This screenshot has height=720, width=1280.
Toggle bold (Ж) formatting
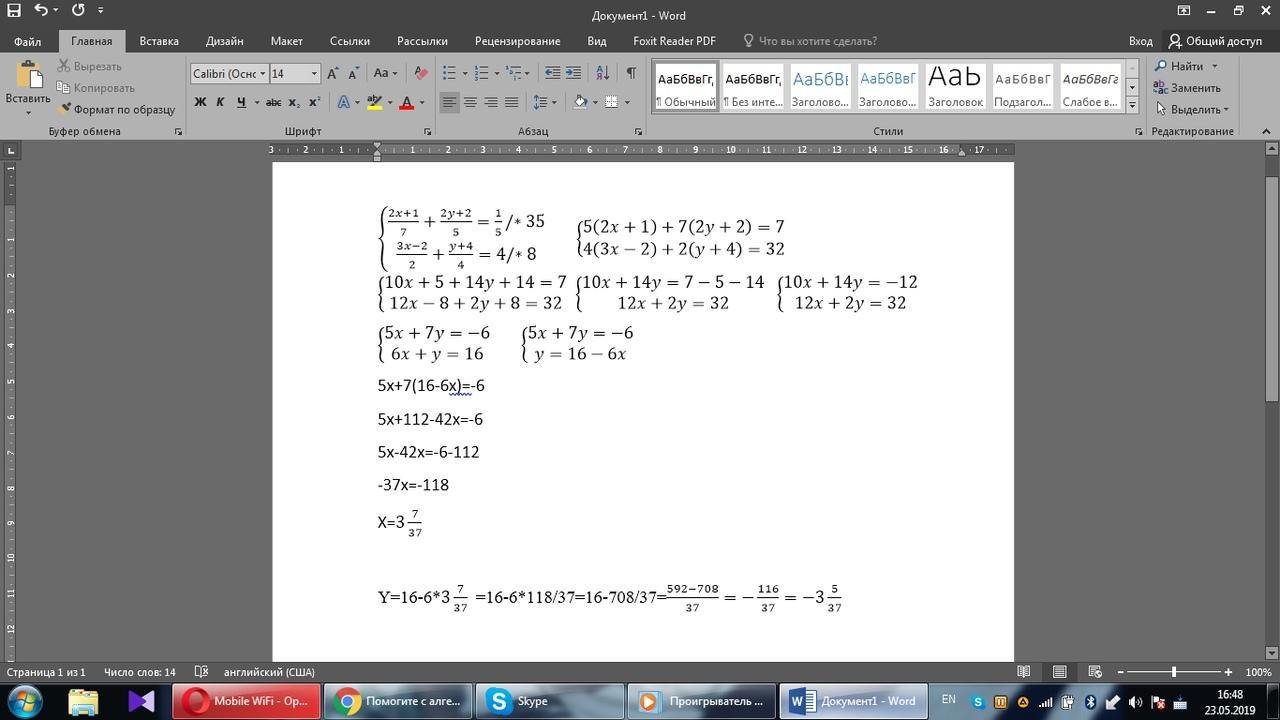(200, 102)
